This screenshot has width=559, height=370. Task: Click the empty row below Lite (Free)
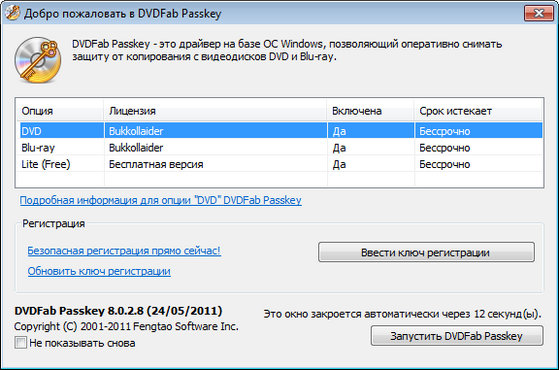[280, 179]
